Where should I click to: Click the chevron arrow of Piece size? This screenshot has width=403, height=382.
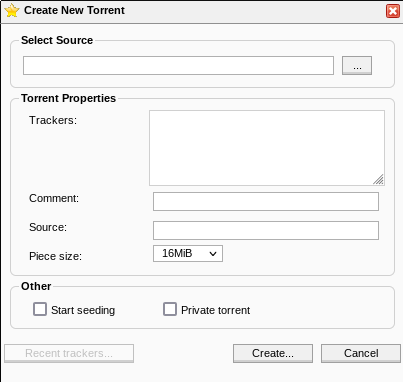(213, 254)
